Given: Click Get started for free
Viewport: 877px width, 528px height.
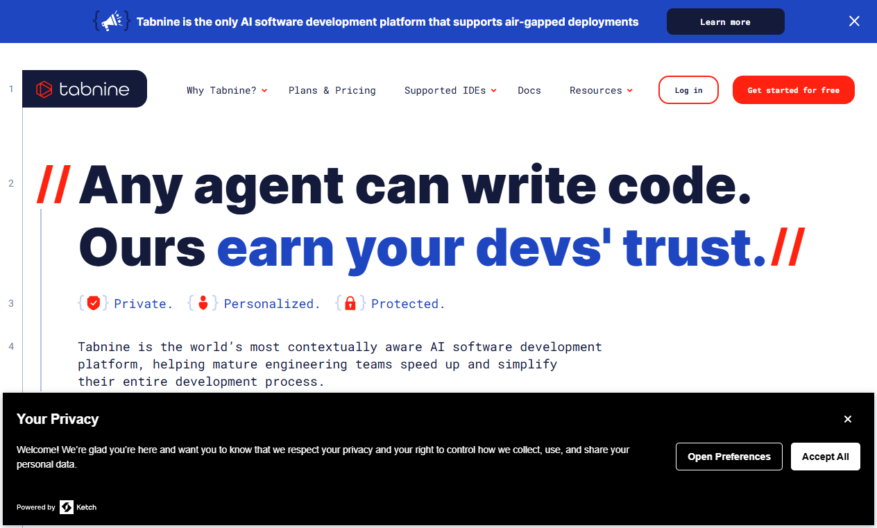Looking at the screenshot, I should point(794,90).
